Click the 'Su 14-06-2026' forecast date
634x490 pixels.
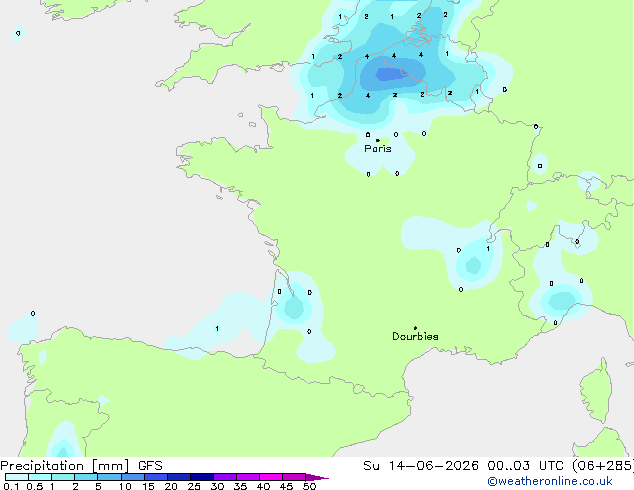[x=421, y=466]
